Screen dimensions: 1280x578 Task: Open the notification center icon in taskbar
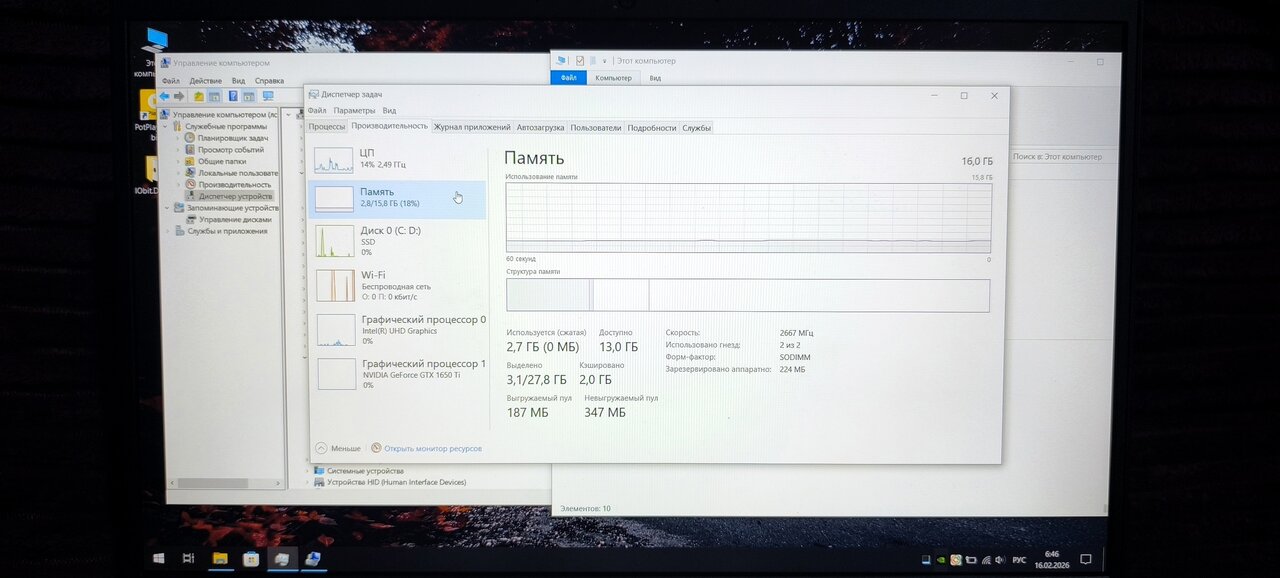pos(1085,559)
